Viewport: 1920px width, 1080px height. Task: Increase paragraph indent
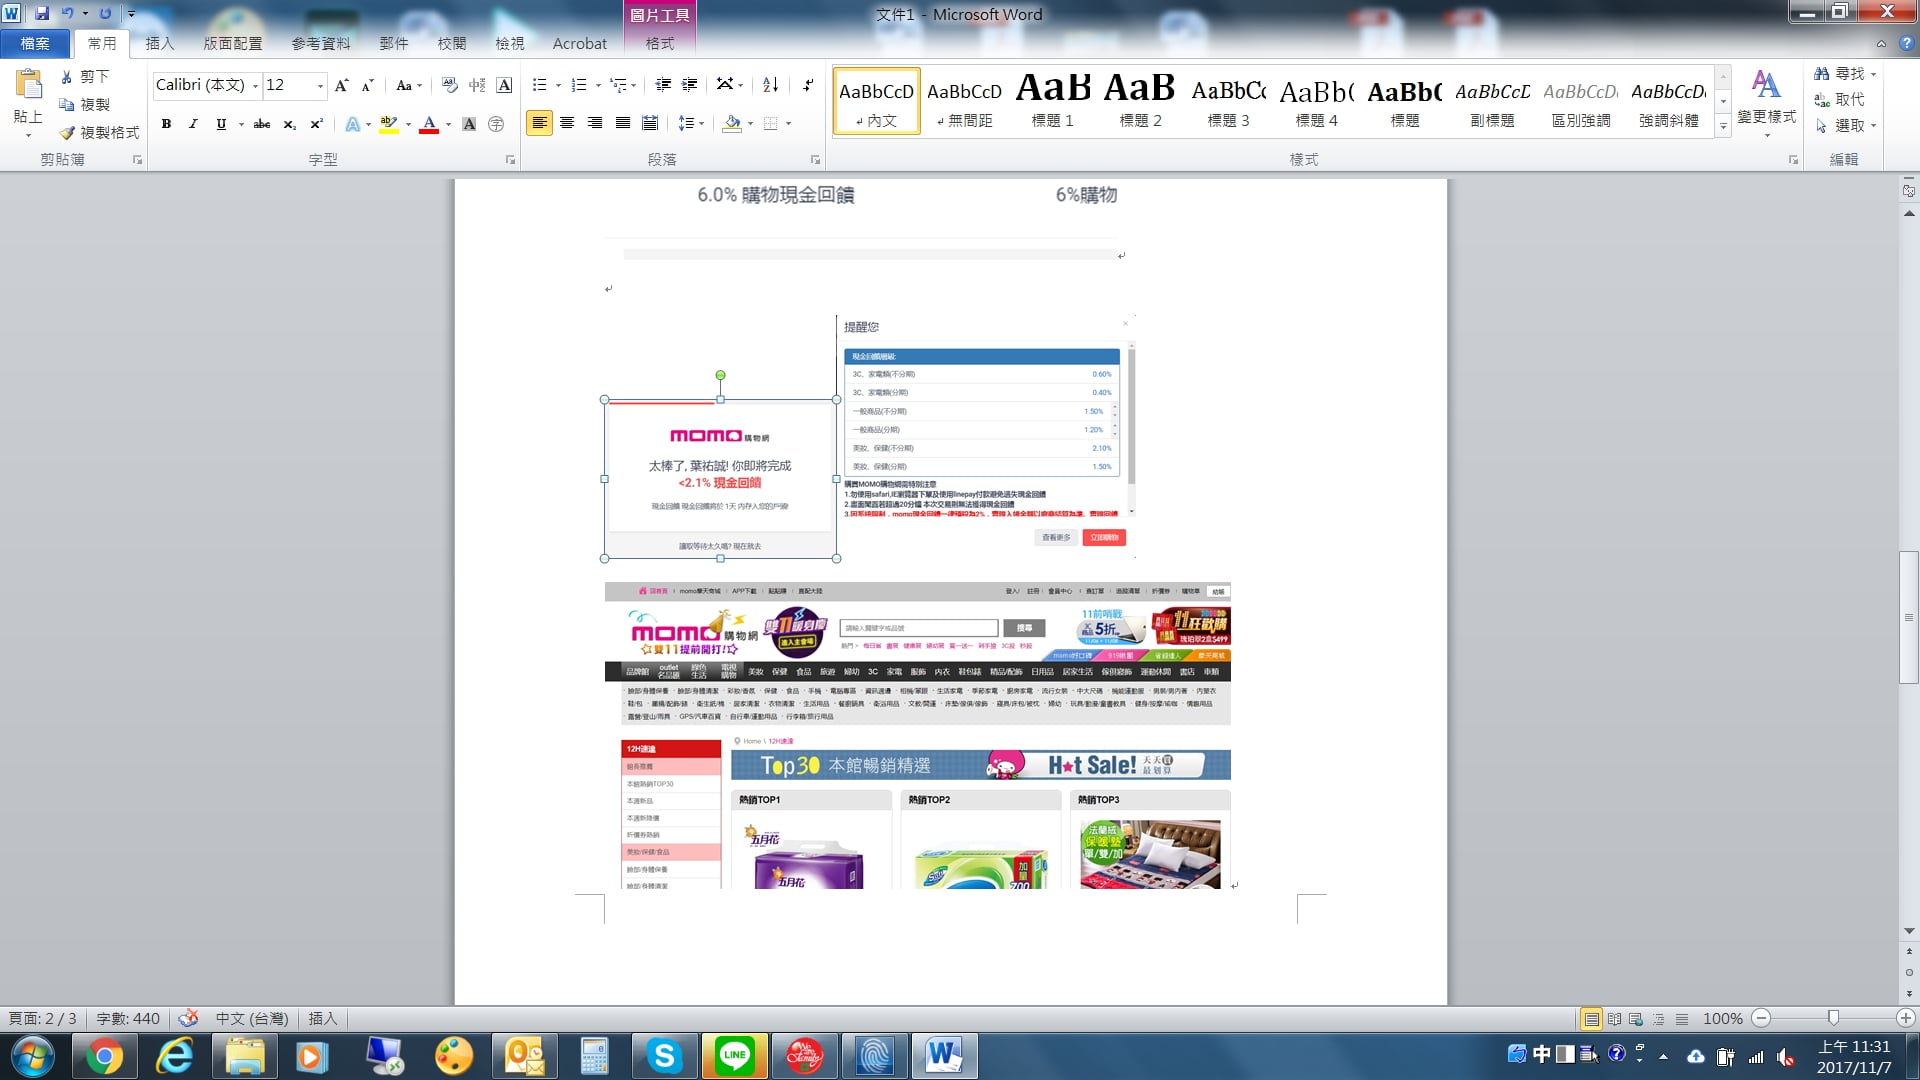tap(690, 85)
